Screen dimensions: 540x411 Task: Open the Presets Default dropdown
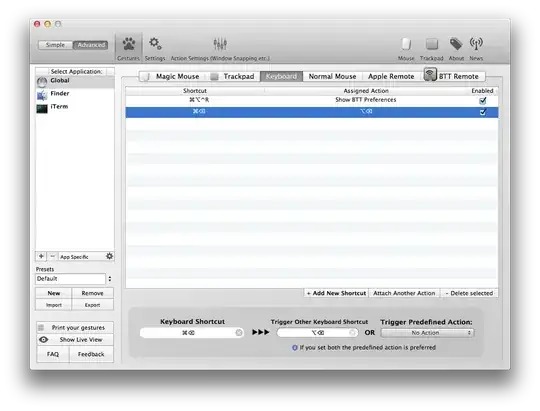point(74,279)
